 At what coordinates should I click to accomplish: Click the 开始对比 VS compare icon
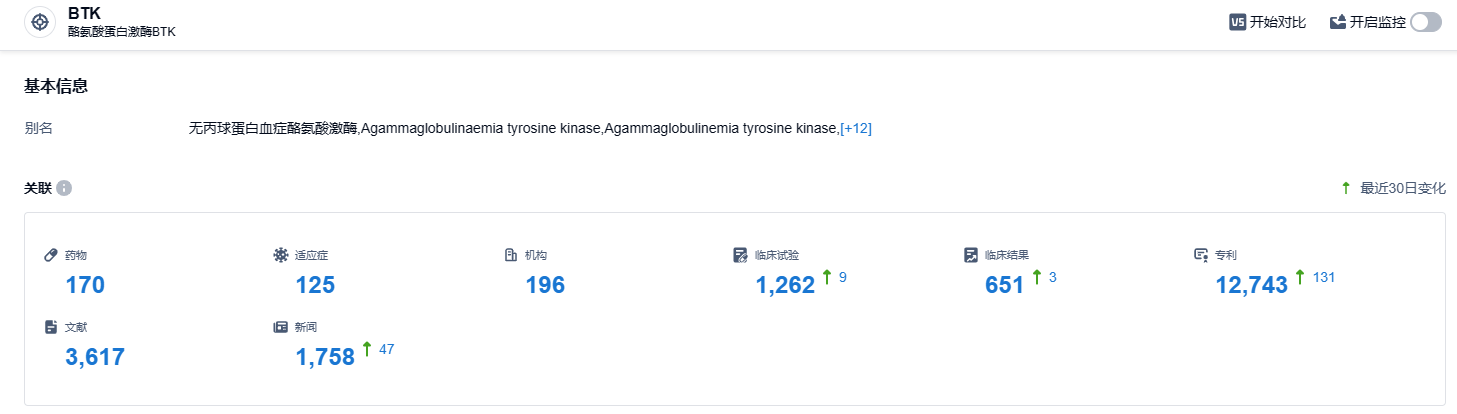pos(1237,22)
